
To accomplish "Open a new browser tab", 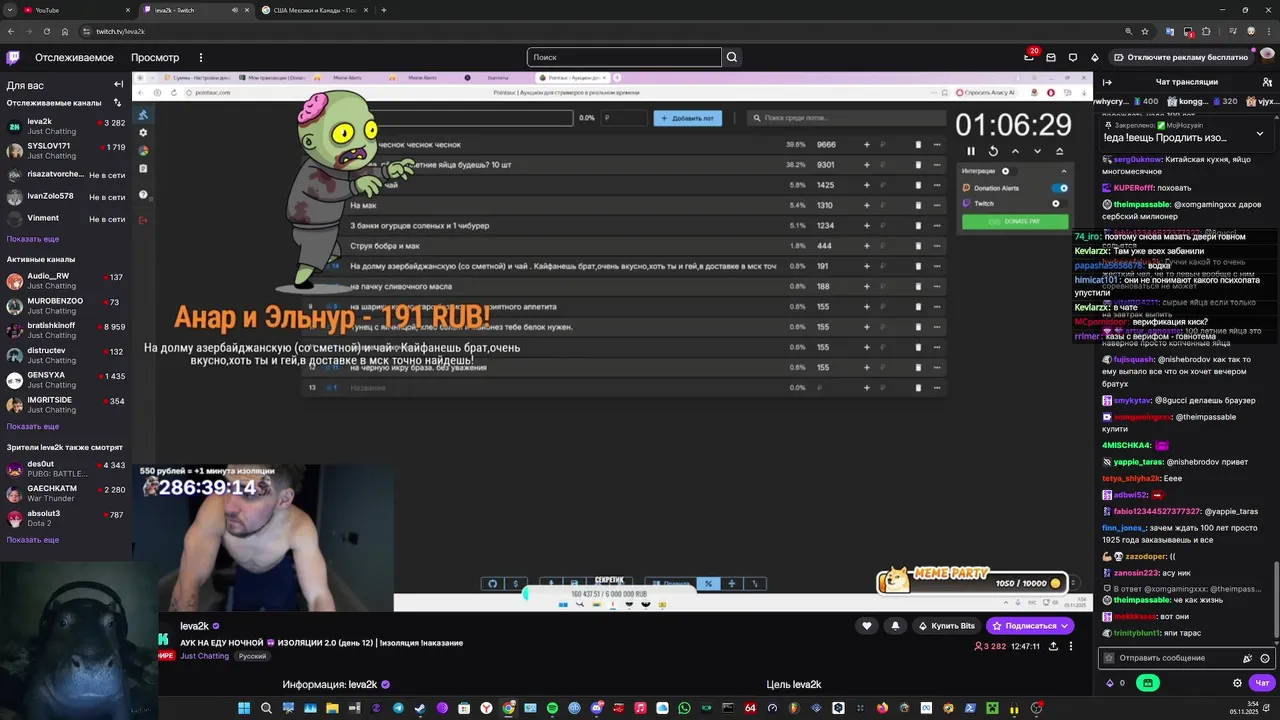I will click(384, 10).
